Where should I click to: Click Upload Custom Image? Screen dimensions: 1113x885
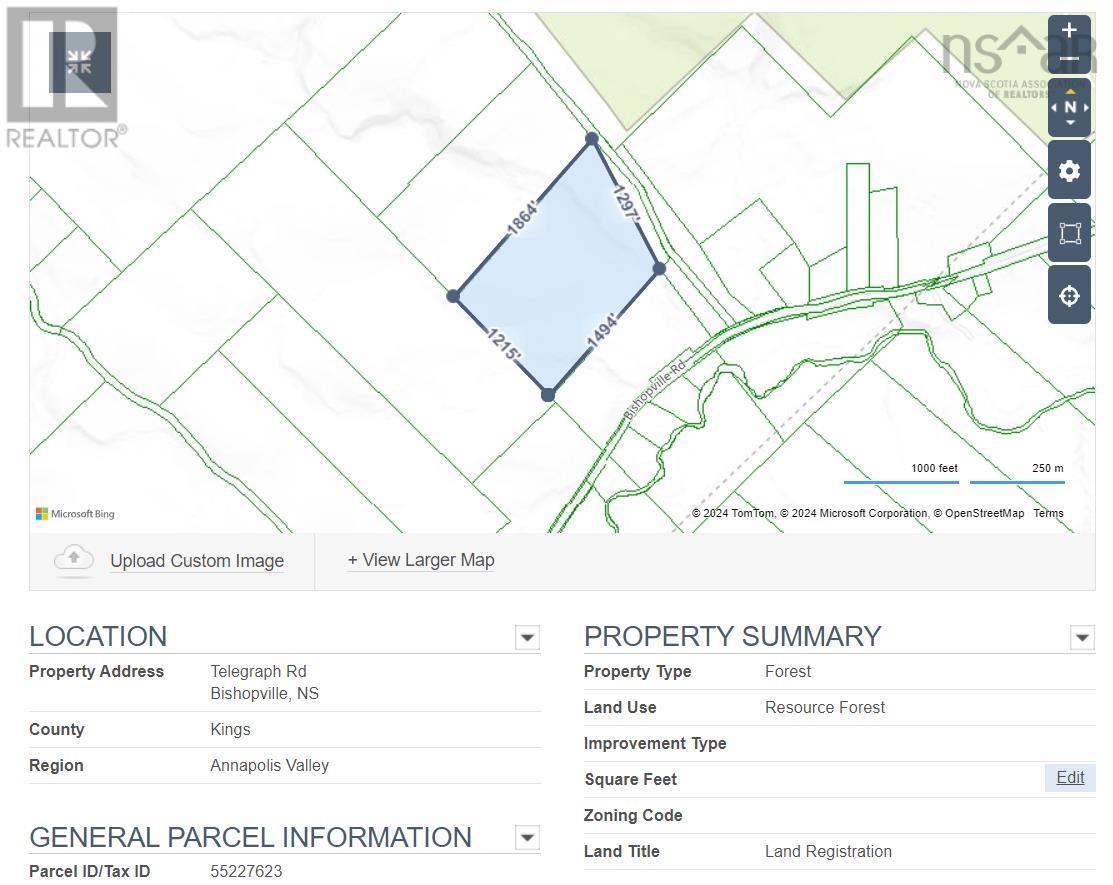coord(196,560)
